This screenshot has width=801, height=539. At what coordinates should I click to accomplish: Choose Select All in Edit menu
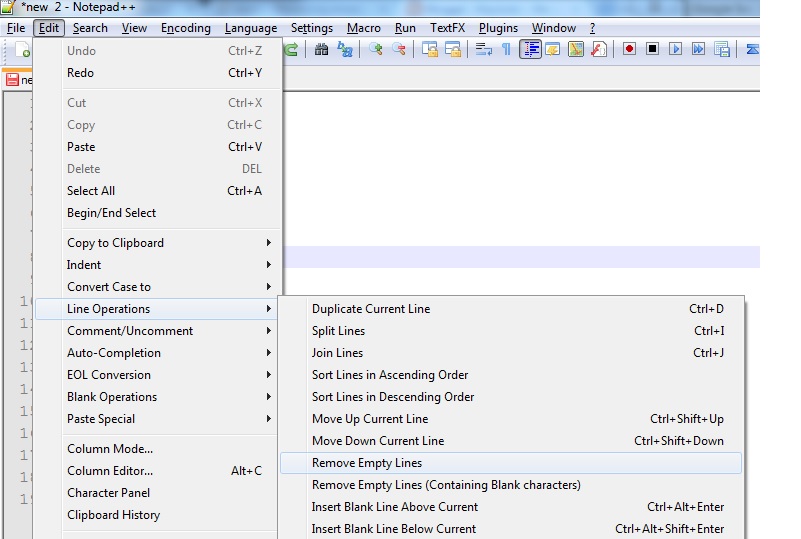(158, 191)
